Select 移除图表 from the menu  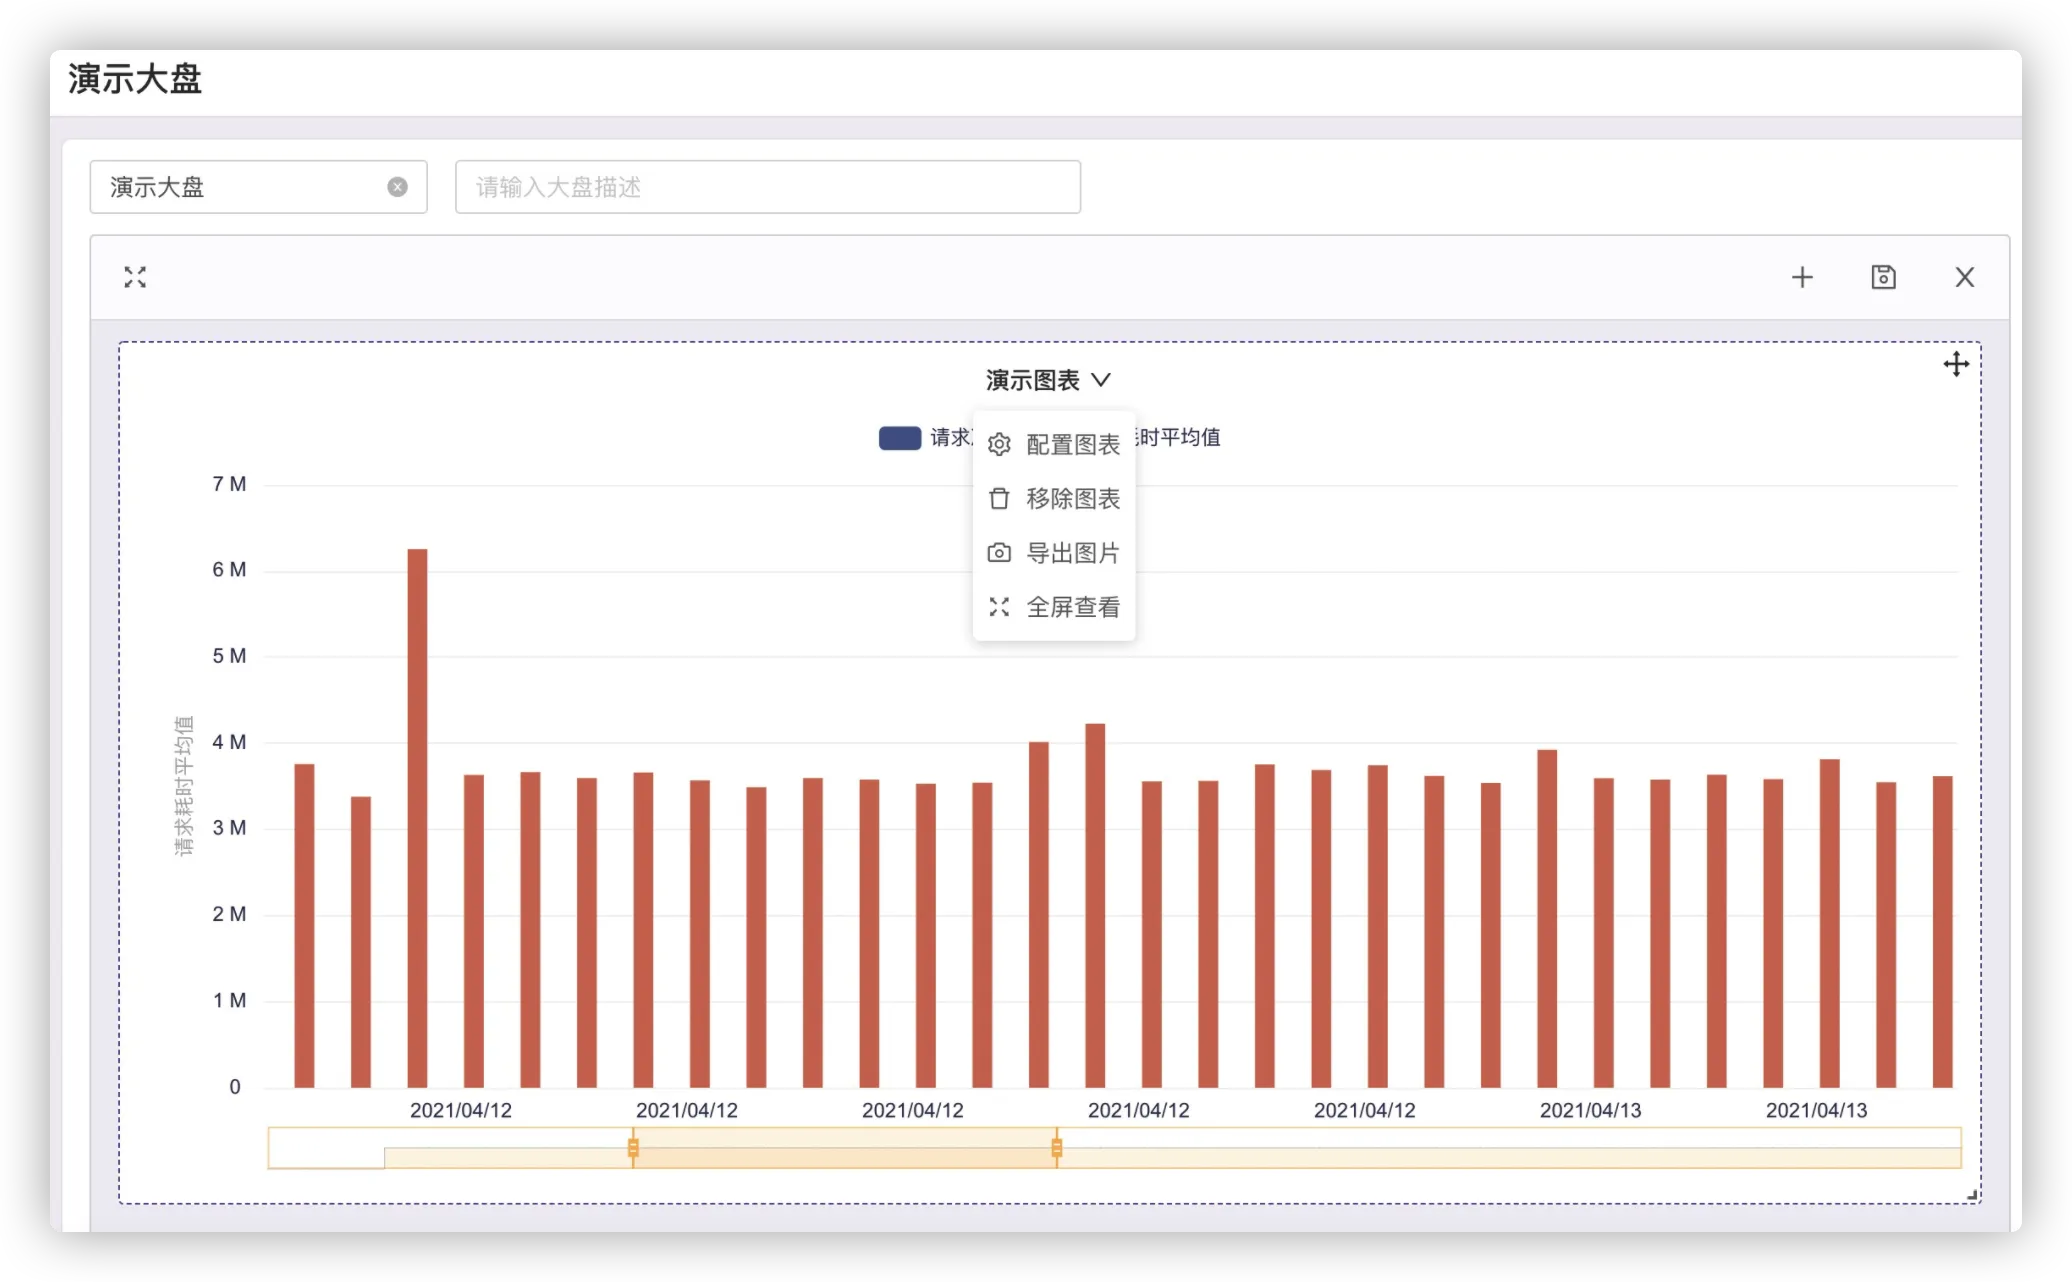[1072, 499]
